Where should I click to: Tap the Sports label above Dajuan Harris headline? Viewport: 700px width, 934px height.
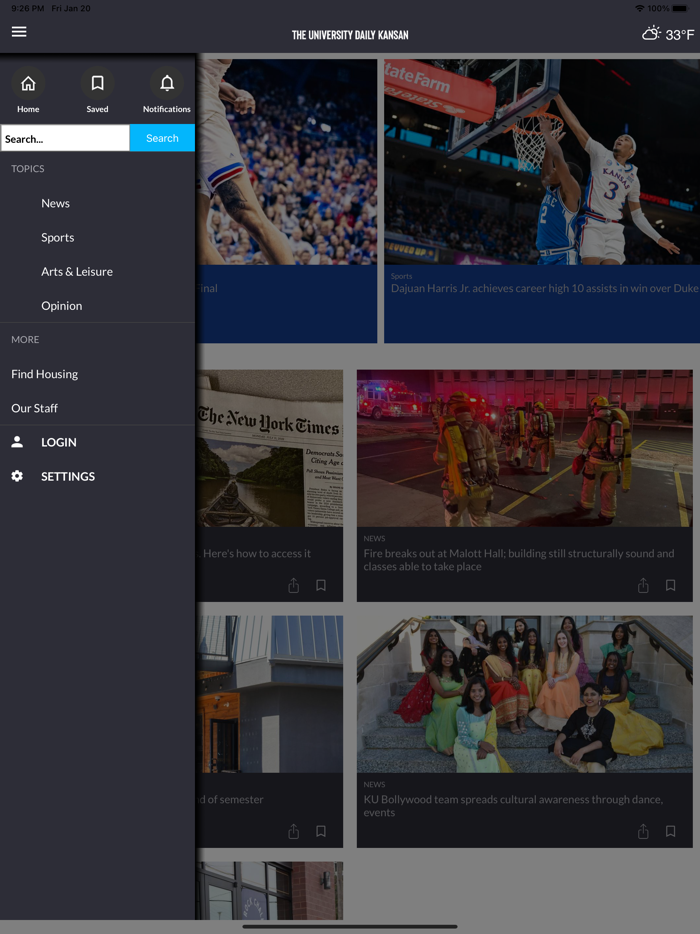pos(402,276)
